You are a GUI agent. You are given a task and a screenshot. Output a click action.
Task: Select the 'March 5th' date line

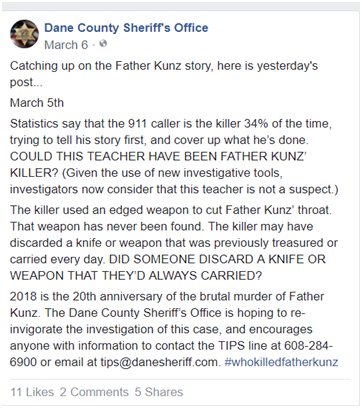[37, 103]
